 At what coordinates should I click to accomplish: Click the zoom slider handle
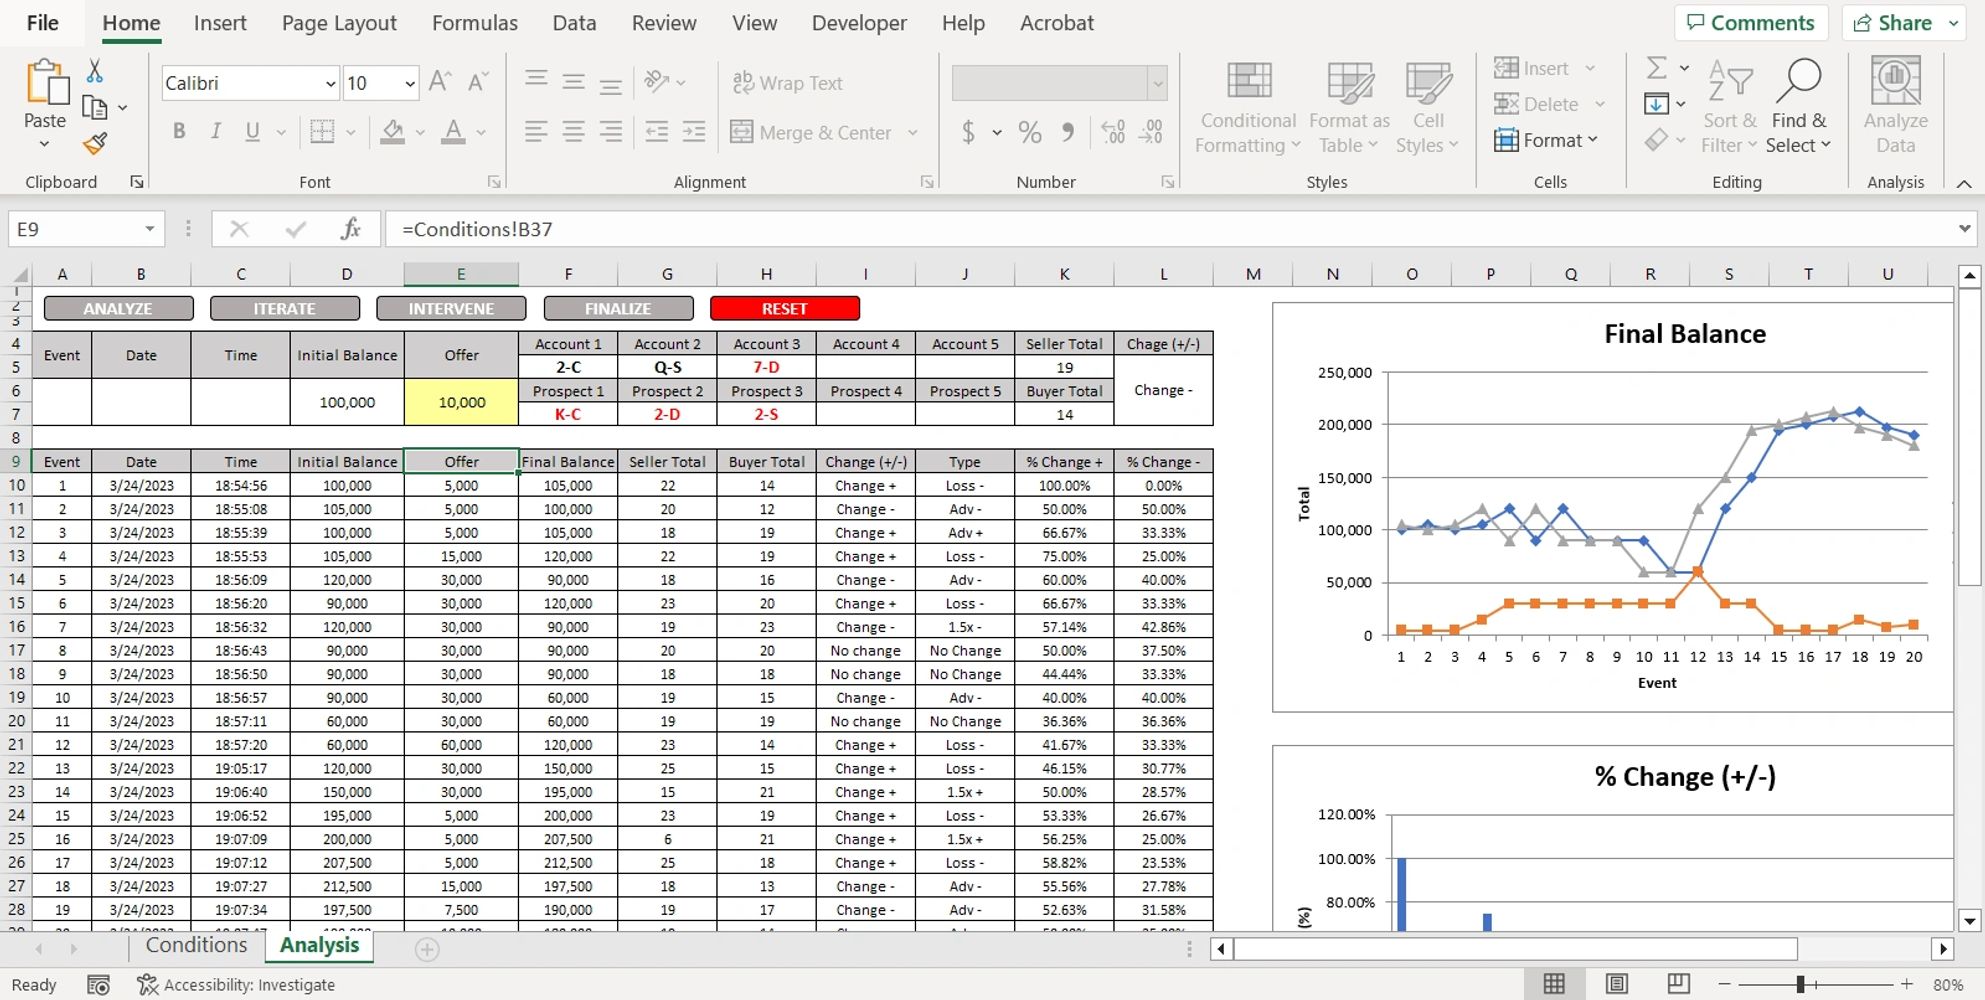tap(1800, 985)
